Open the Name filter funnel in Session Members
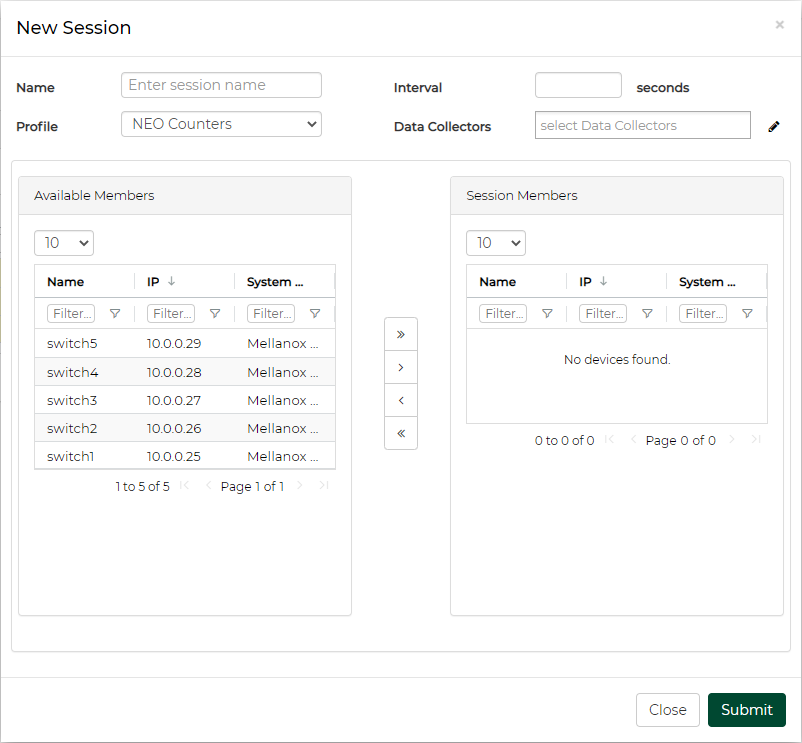The width and height of the screenshot is (802, 743). point(547,314)
